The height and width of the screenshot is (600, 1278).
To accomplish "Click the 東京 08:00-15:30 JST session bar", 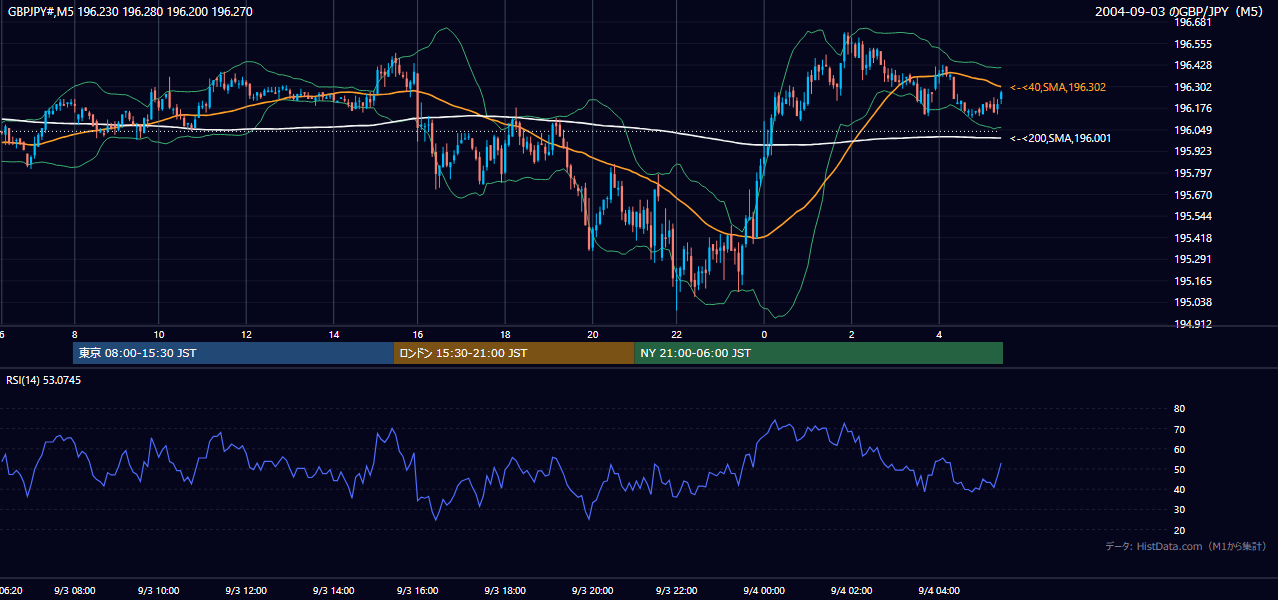I will click(x=233, y=353).
